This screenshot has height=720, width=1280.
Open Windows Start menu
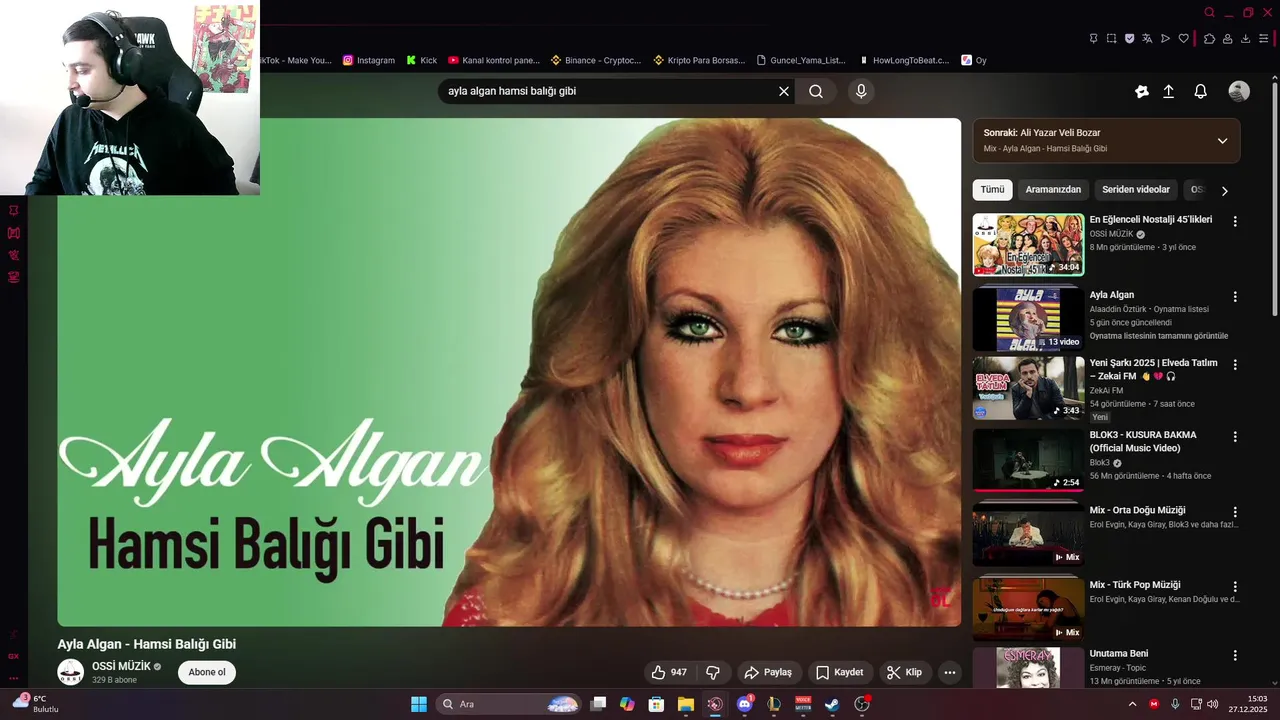[419, 704]
